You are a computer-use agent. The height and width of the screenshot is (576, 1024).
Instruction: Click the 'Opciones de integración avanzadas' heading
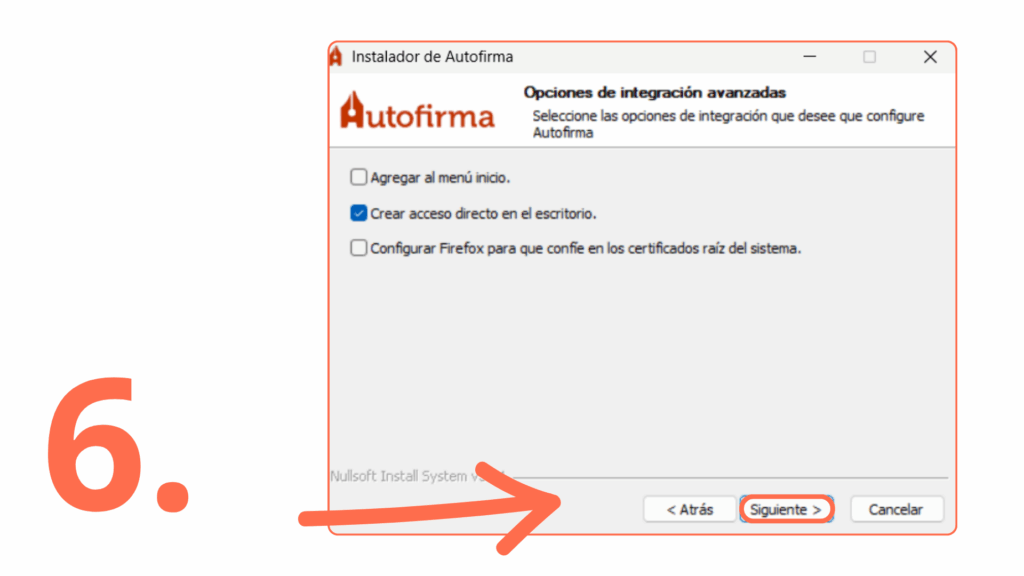pyautogui.click(x=654, y=93)
